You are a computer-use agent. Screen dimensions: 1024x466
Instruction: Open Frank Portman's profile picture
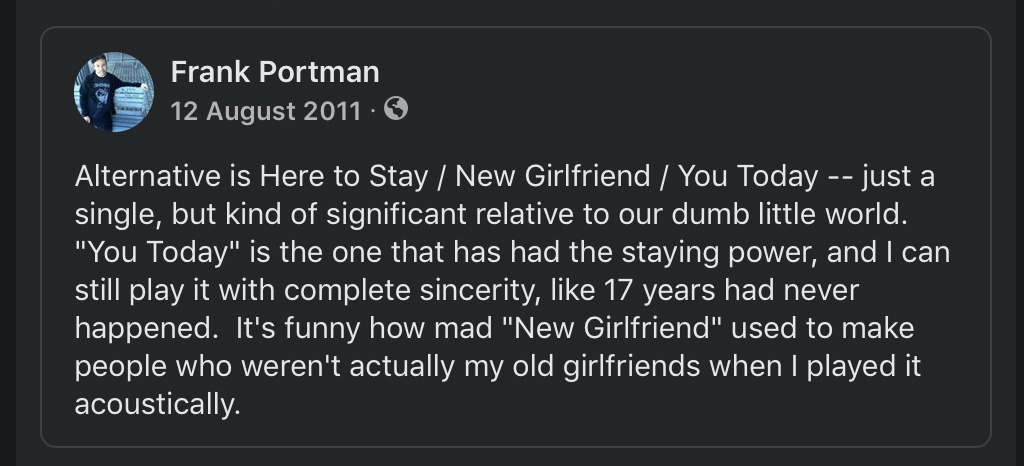113,92
